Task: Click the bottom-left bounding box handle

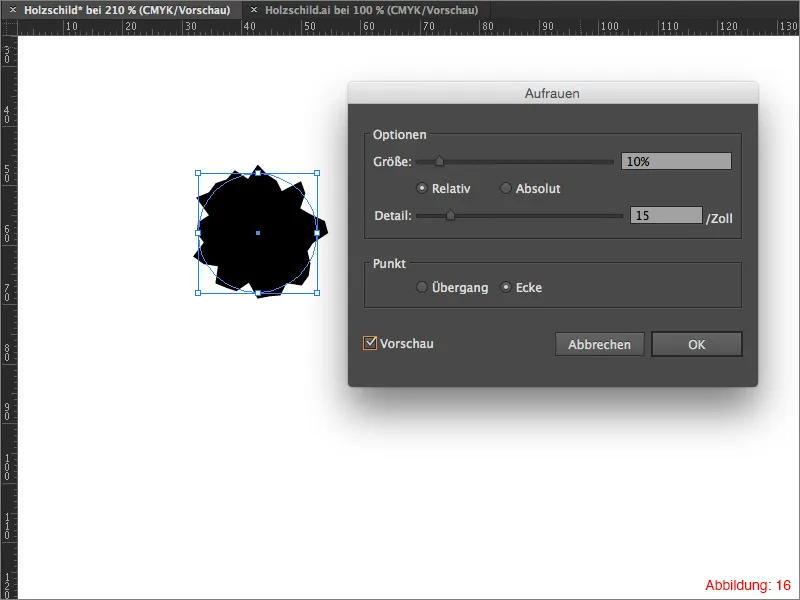Action: tap(198, 293)
